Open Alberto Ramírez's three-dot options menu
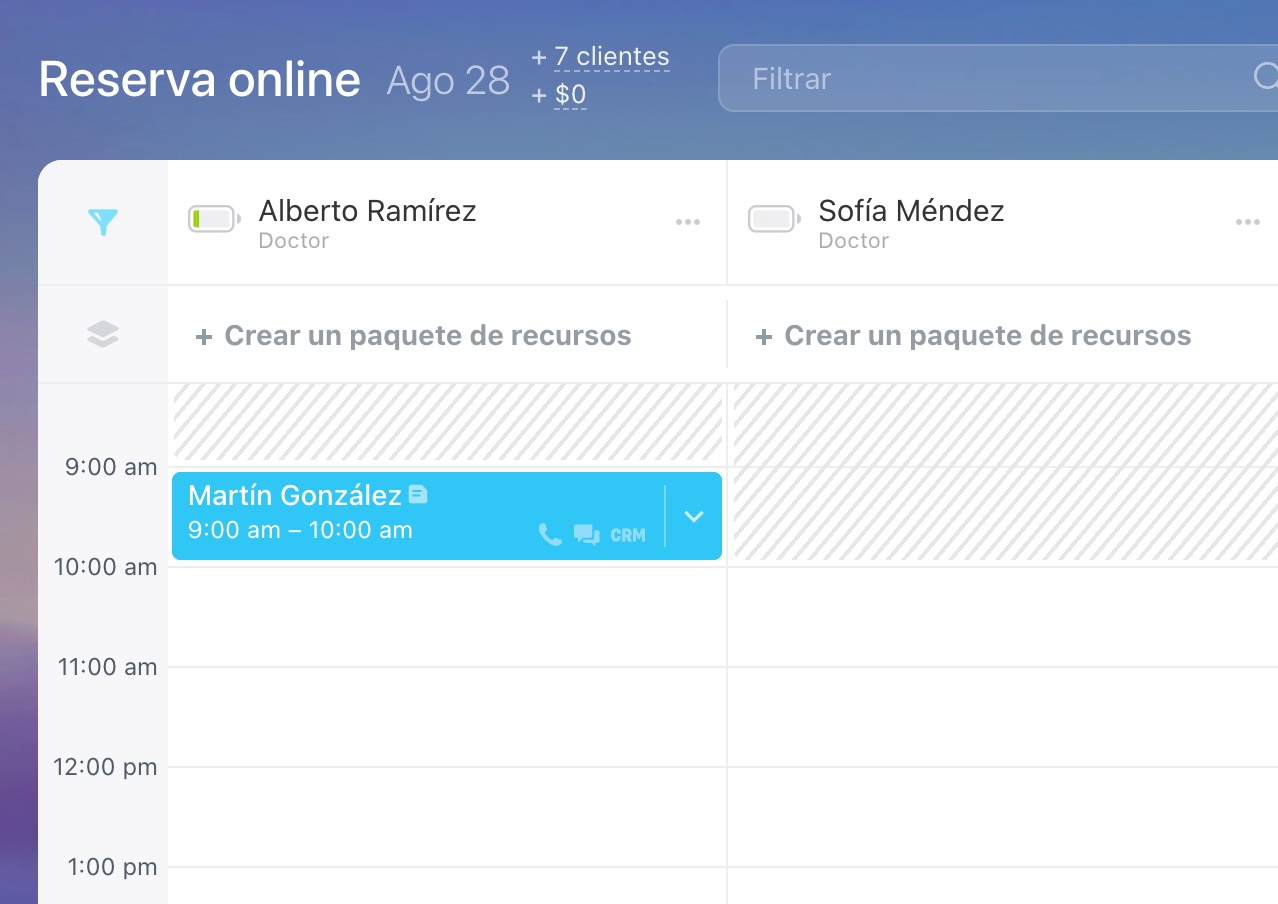The width and height of the screenshot is (1278, 904). [x=687, y=222]
